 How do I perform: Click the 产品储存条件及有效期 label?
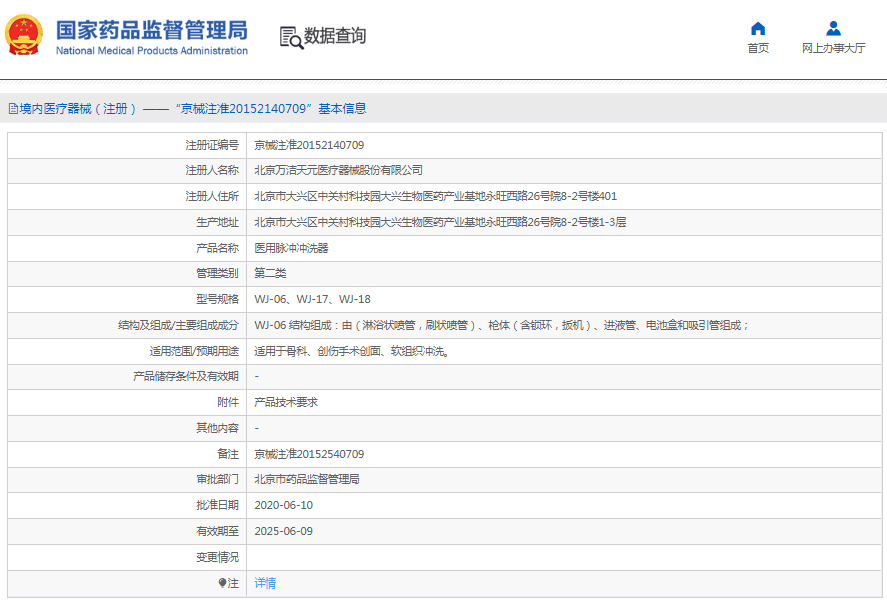(186, 376)
